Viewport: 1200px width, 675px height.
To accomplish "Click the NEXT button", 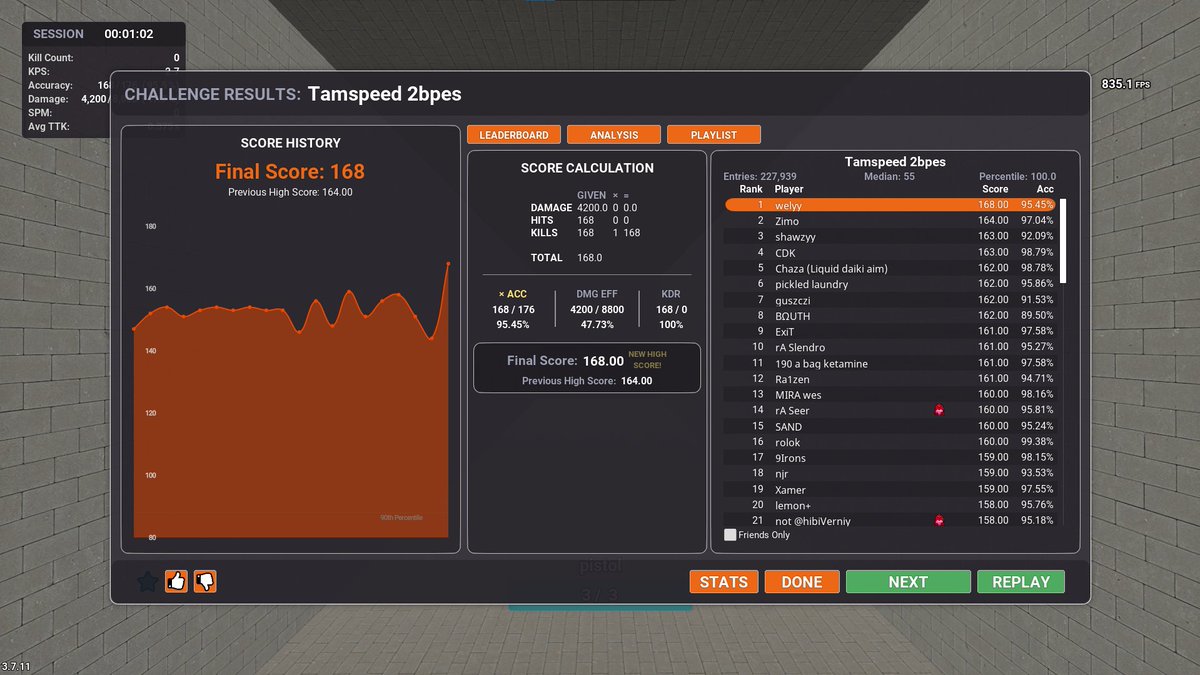I will (x=908, y=582).
